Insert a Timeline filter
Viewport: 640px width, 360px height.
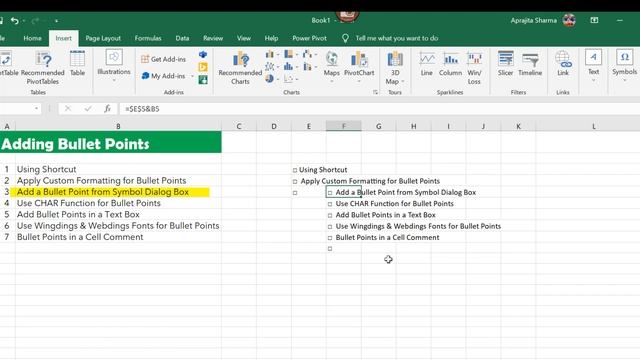(x=530, y=64)
